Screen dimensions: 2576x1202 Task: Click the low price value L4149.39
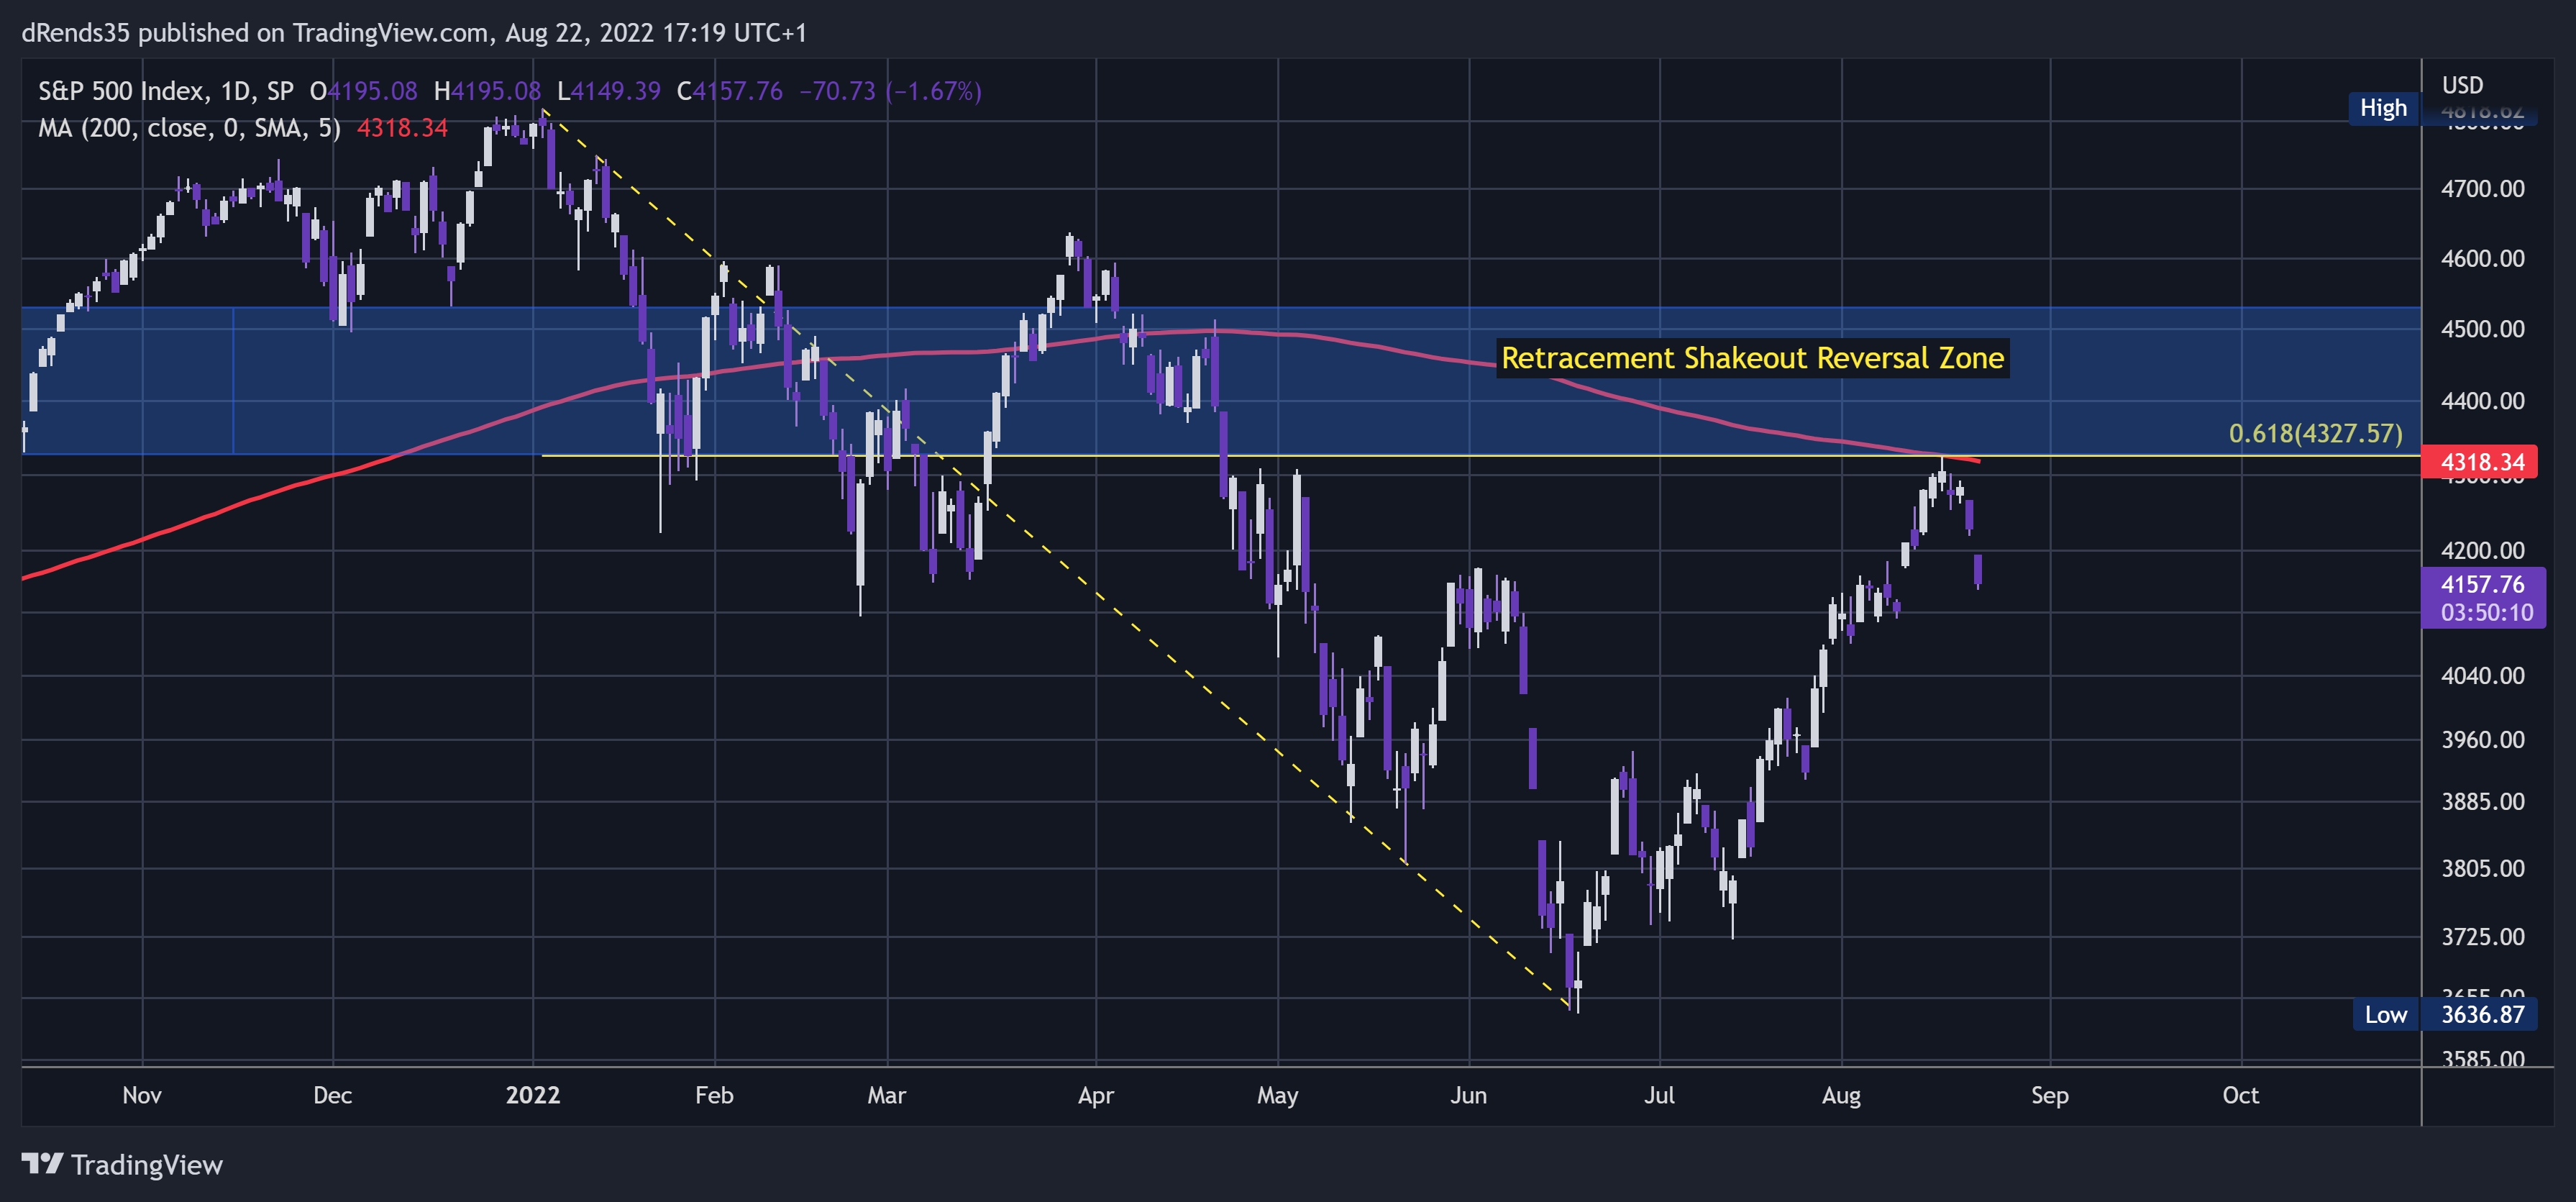(x=609, y=91)
